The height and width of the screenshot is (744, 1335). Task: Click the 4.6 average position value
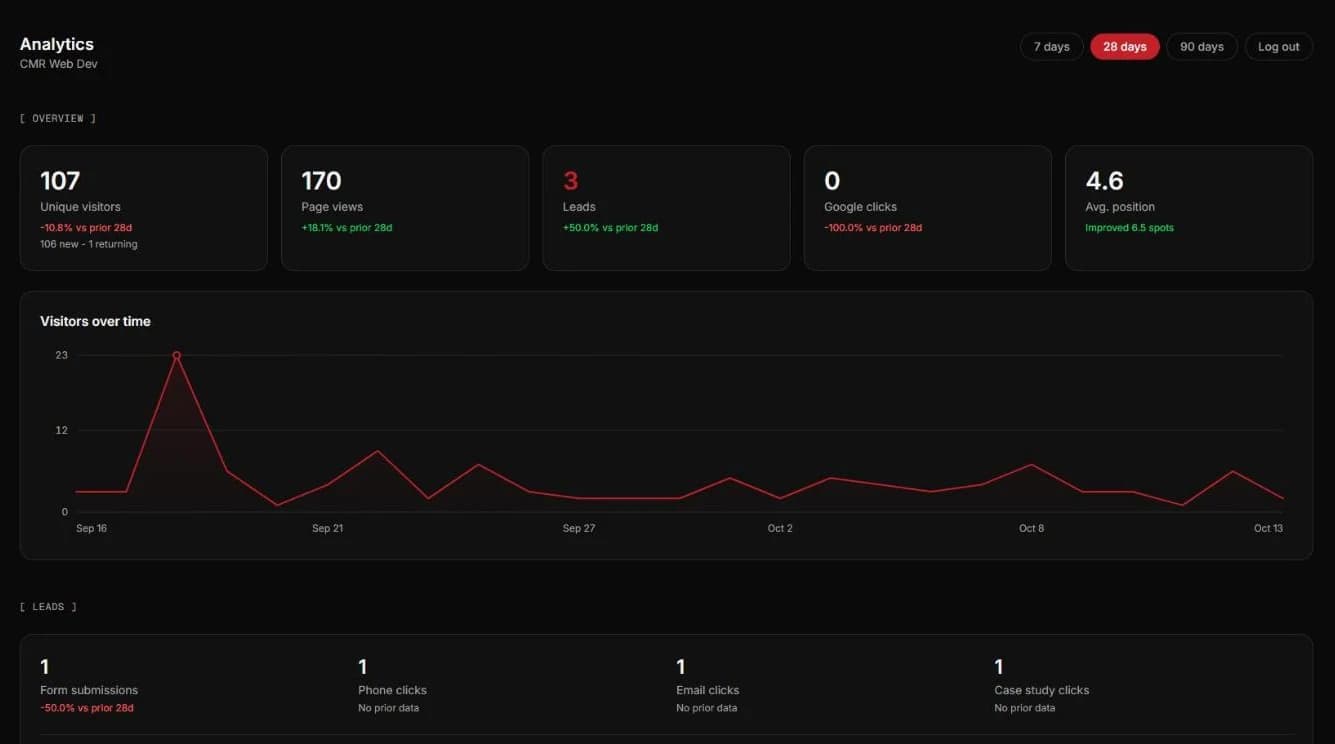click(1104, 181)
